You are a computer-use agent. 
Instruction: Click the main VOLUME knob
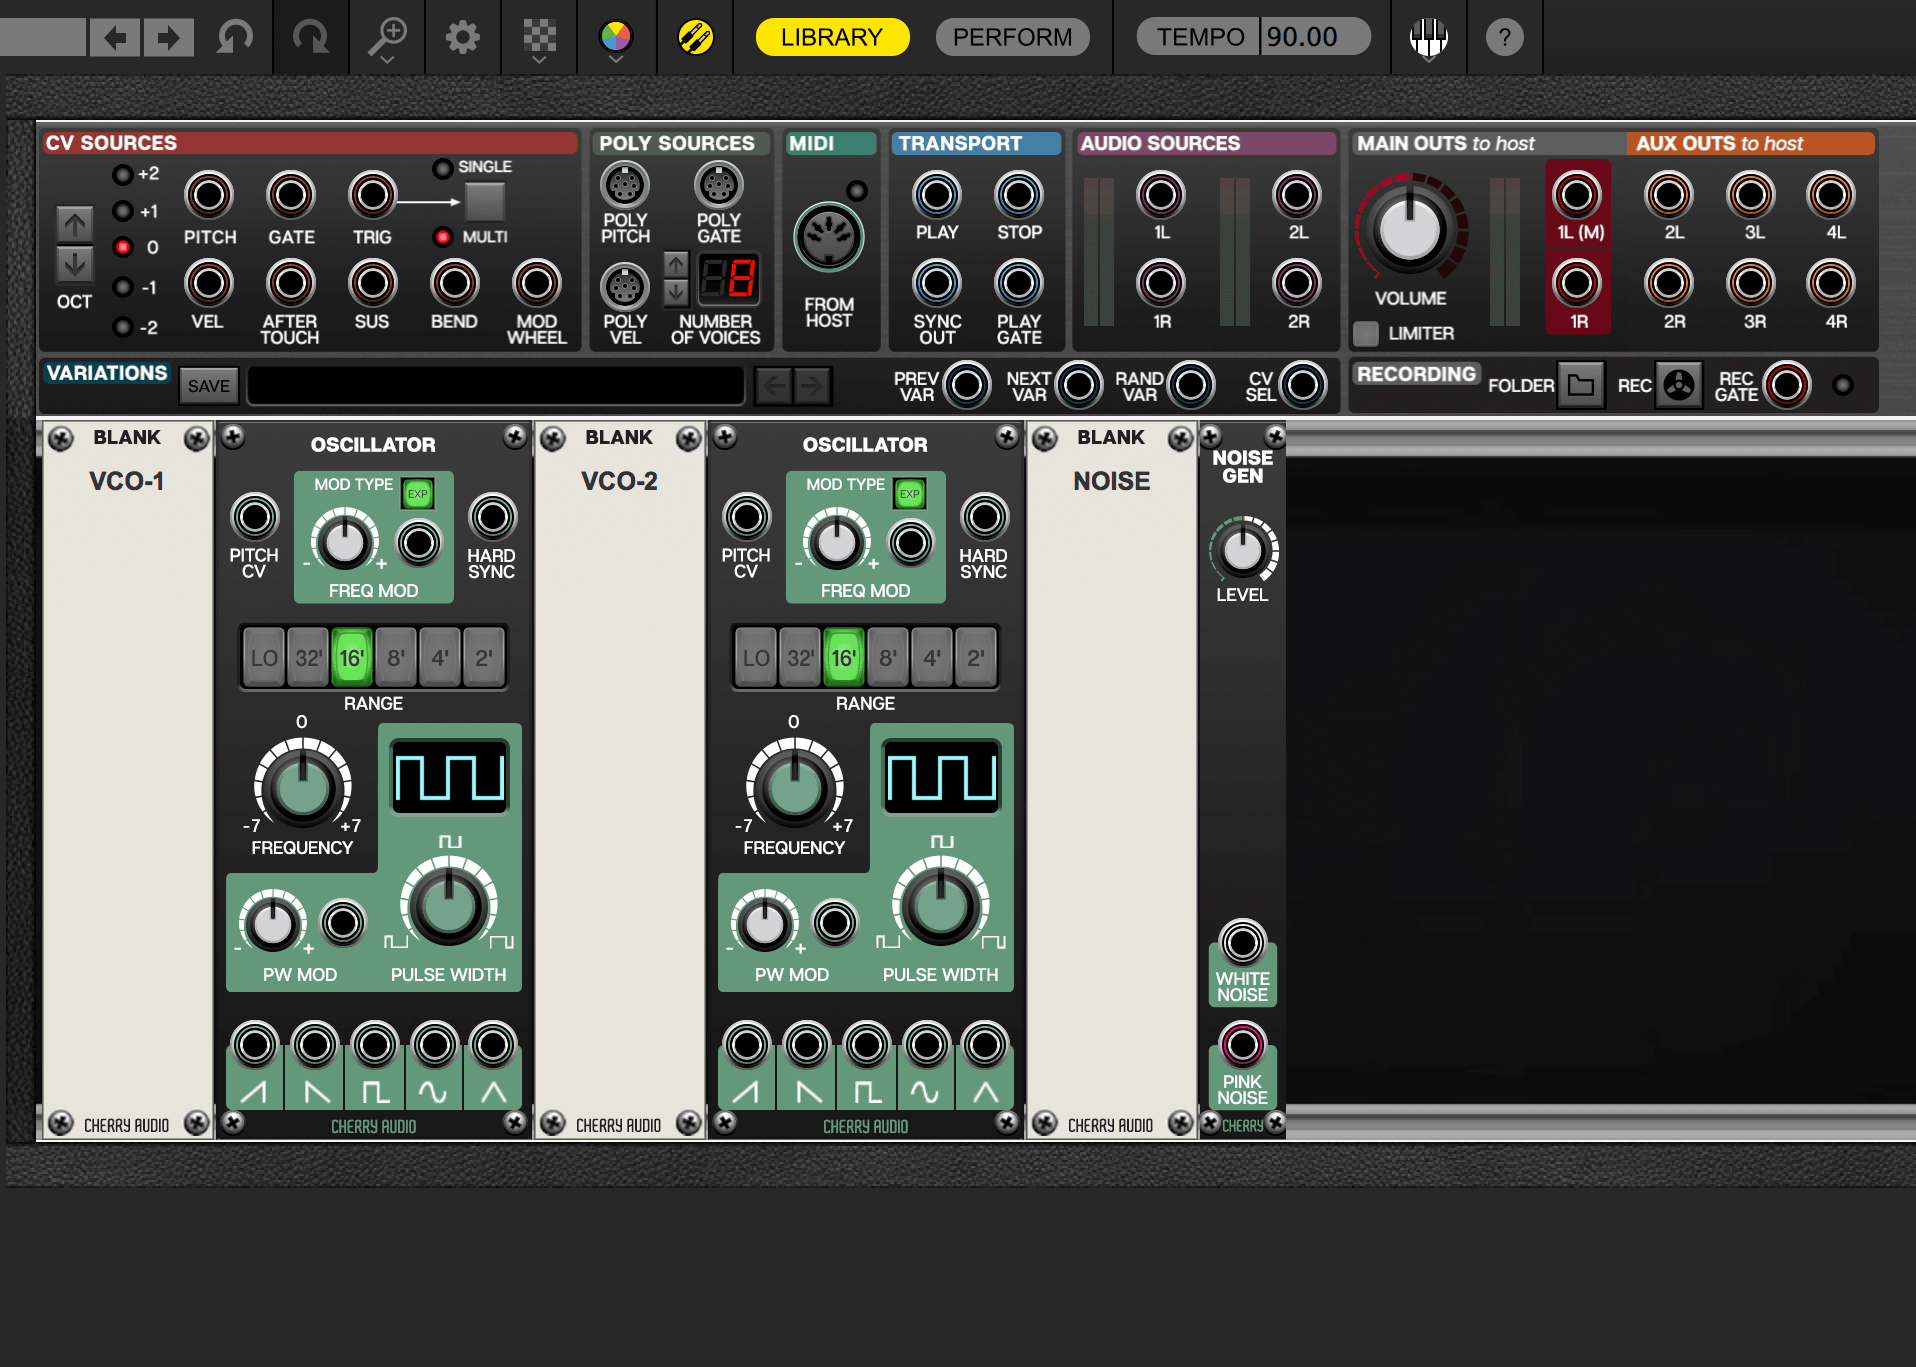pyautogui.click(x=1409, y=230)
